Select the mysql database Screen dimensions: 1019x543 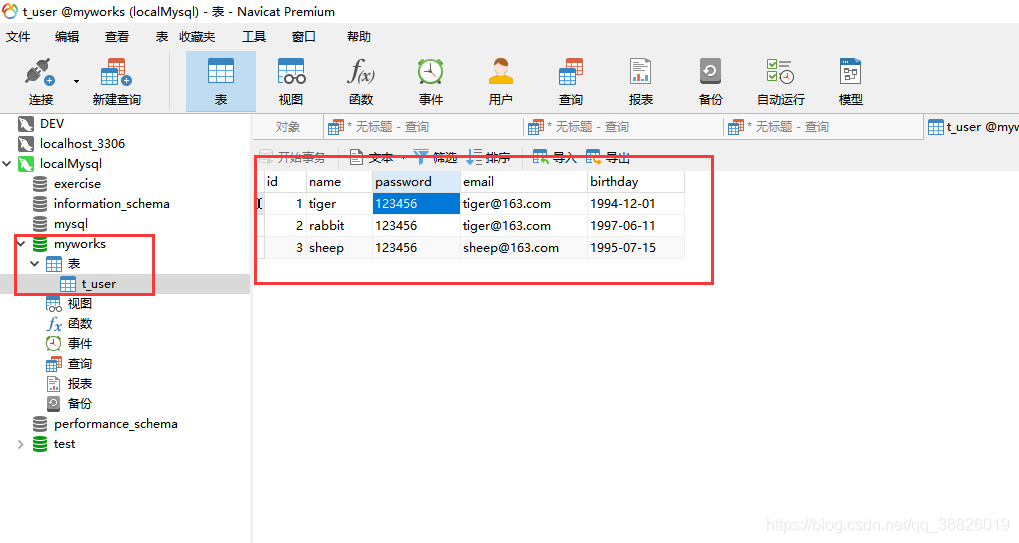(x=70, y=224)
